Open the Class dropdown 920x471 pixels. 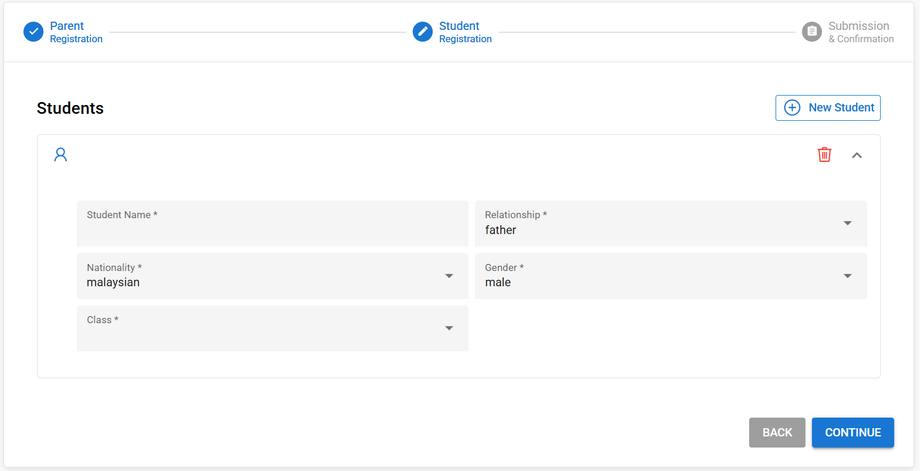pos(272,328)
